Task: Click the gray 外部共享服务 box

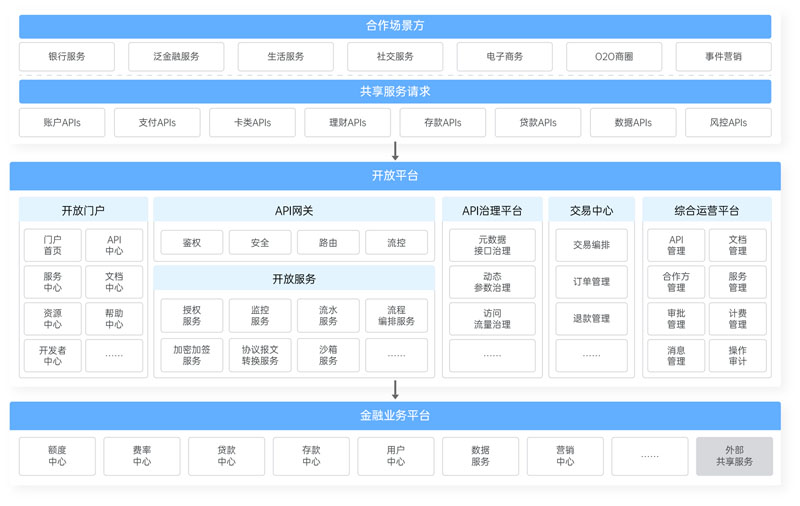Action: pos(734,456)
